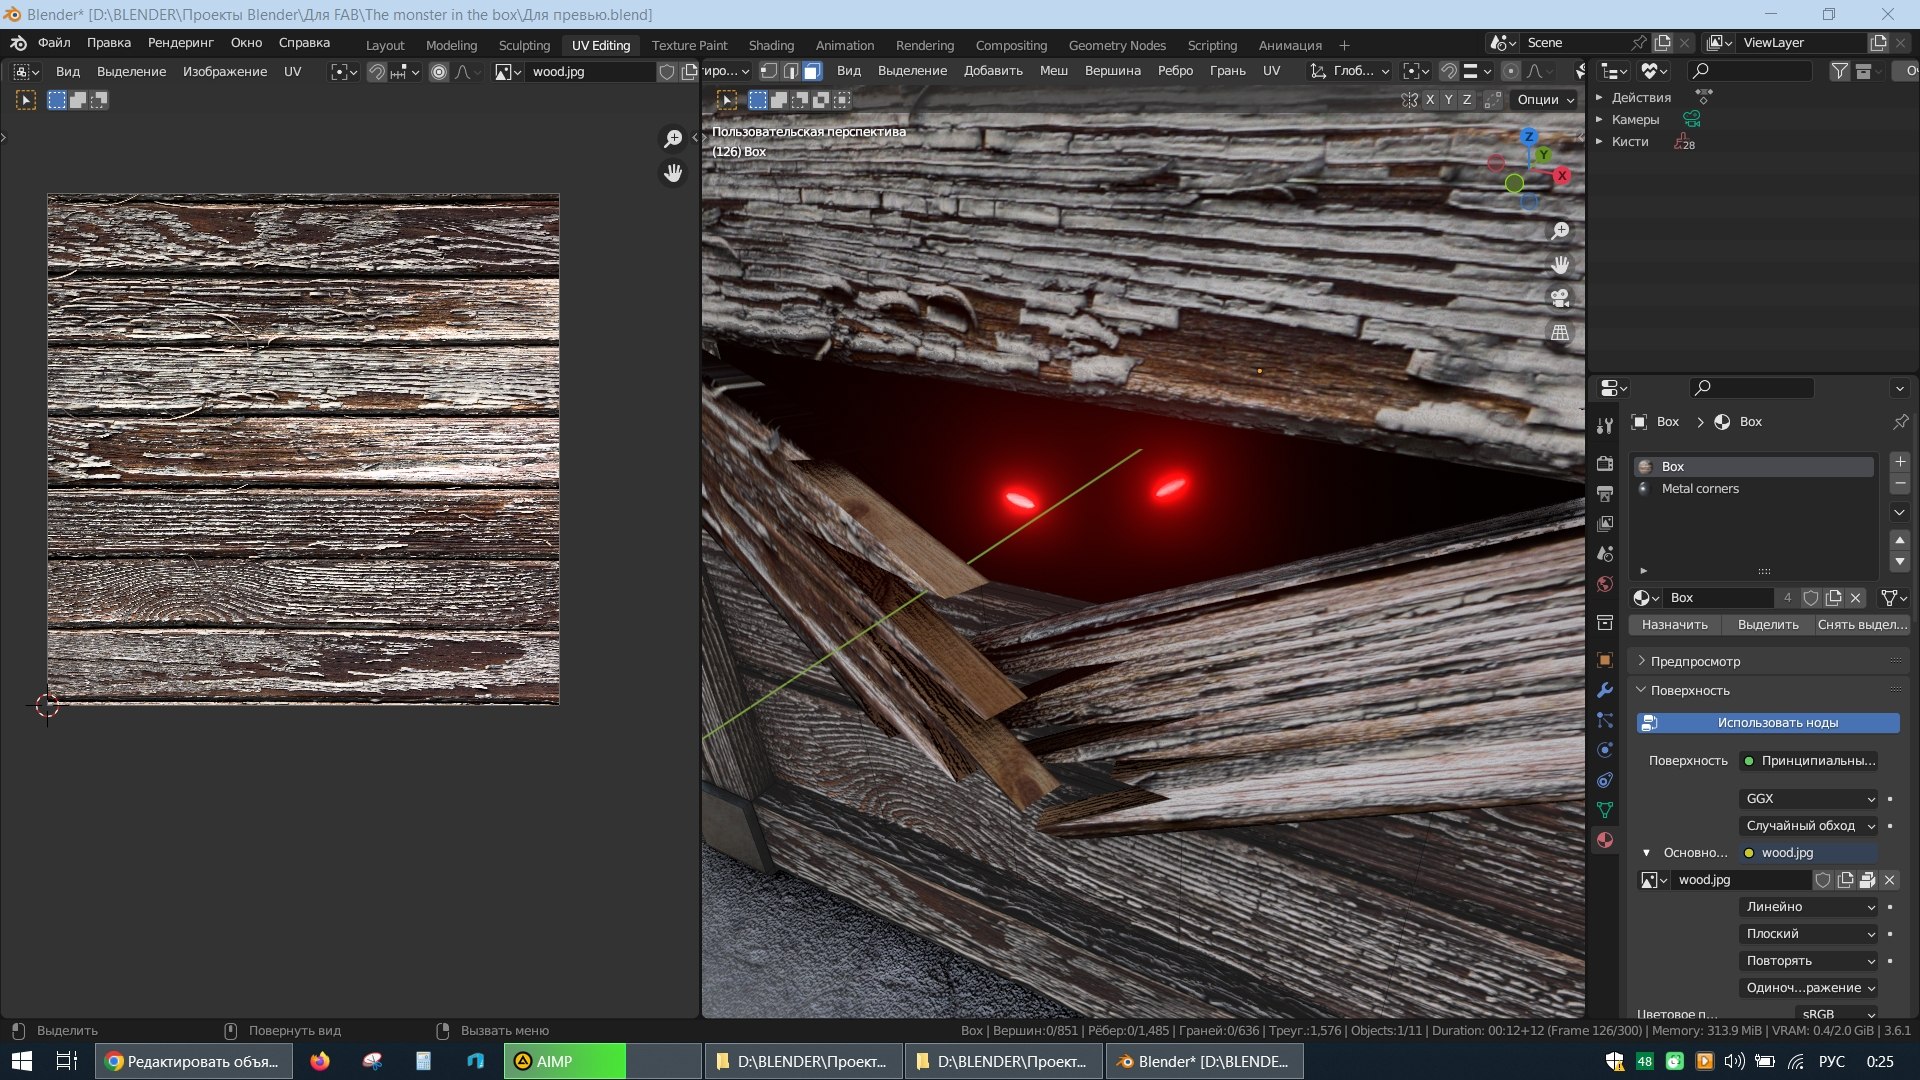Open the Случайный обход subsurface dropdown
The image size is (1920, 1080).
click(1809, 826)
